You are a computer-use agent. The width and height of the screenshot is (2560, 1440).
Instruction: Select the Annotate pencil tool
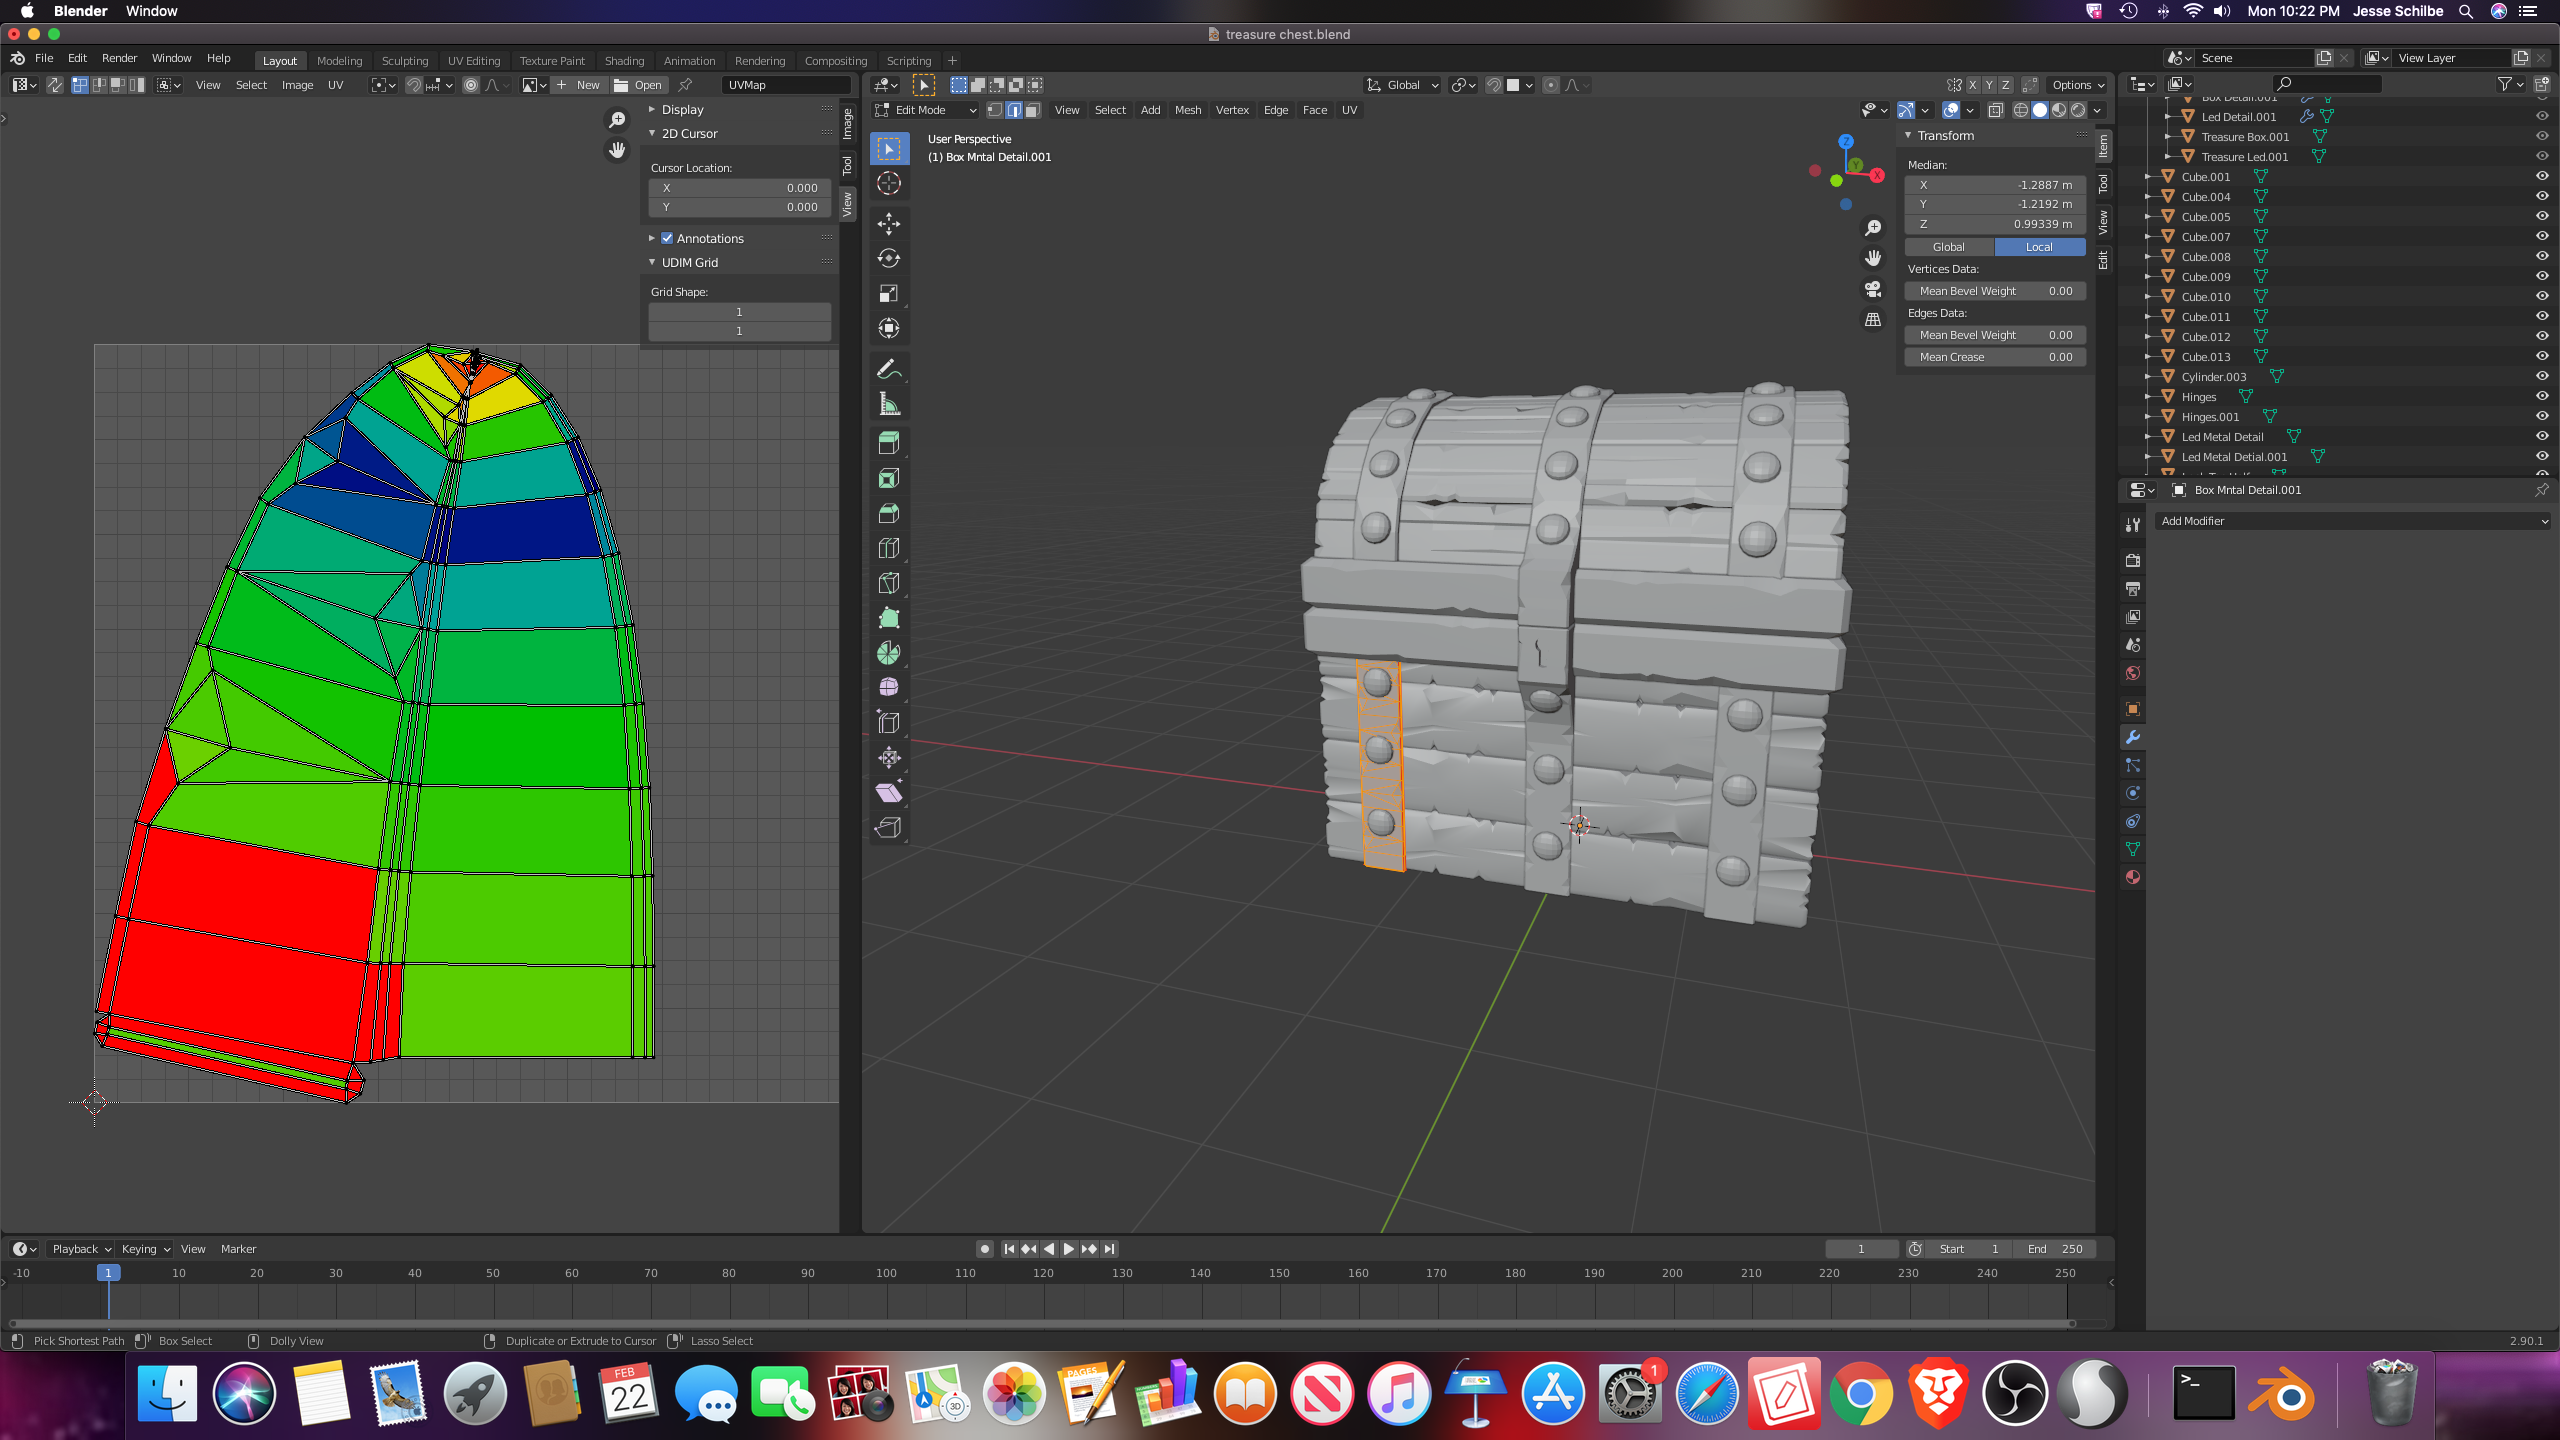tap(888, 369)
